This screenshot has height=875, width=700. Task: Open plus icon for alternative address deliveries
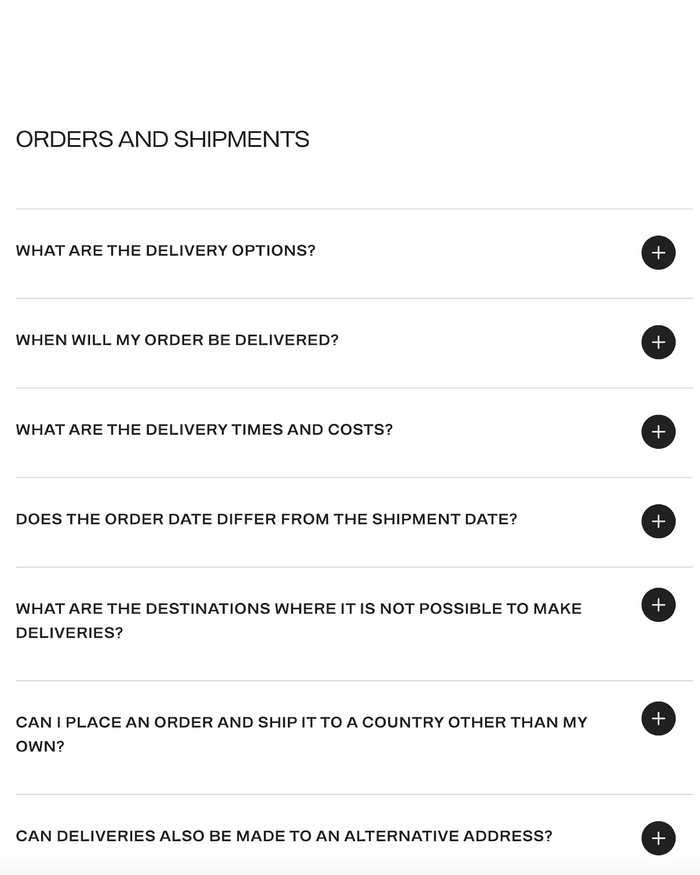pyautogui.click(x=658, y=838)
